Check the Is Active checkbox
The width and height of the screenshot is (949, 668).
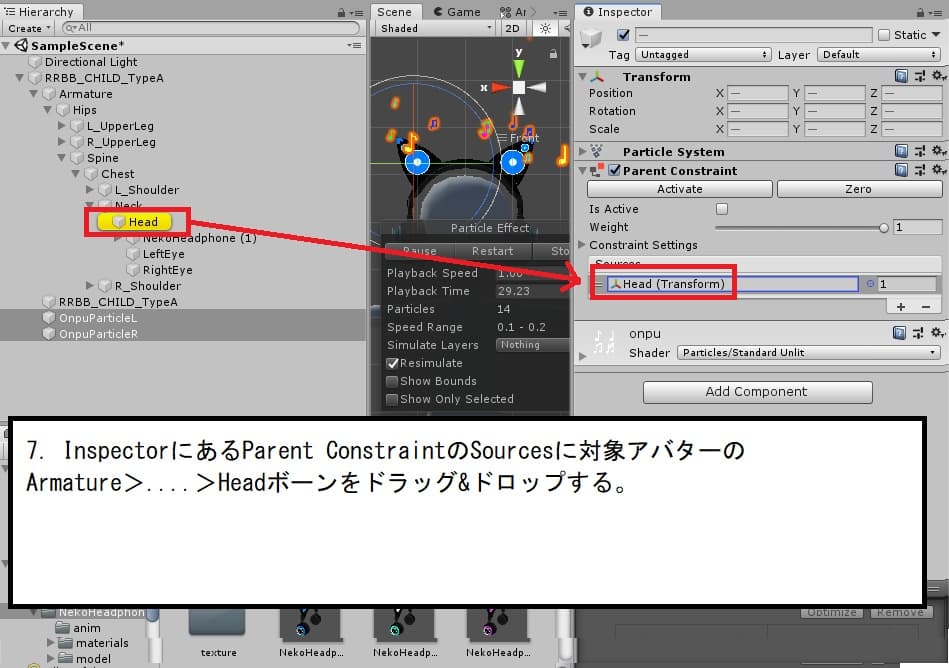tap(721, 209)
